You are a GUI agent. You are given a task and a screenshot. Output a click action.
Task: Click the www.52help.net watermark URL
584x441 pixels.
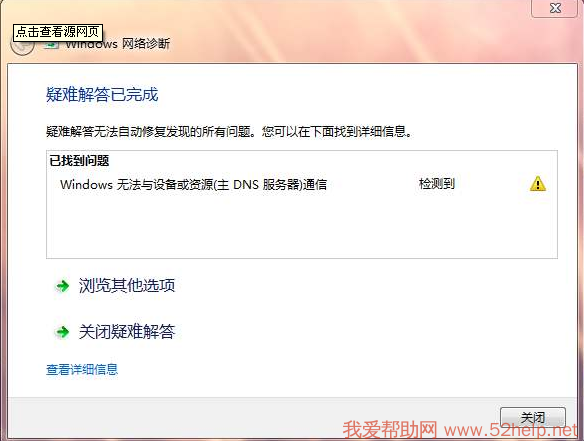[511, 431]
